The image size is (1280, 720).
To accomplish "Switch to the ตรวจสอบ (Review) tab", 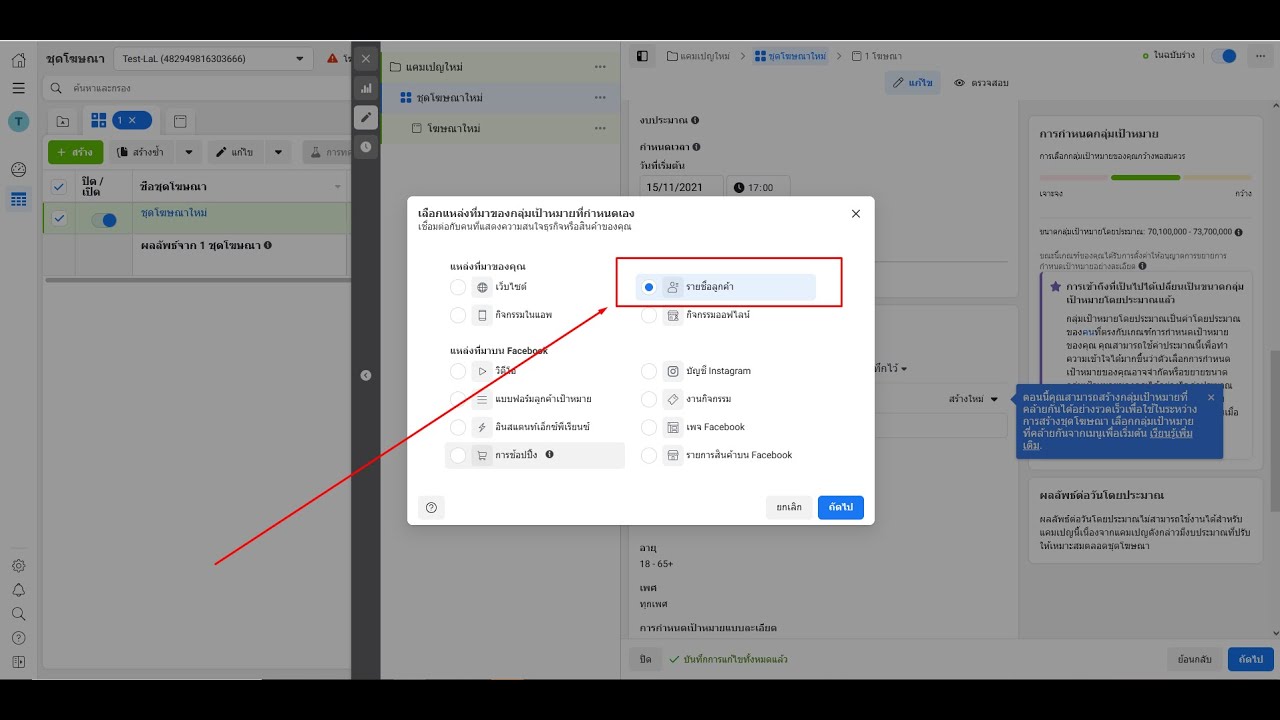I will tap(981, 83).
